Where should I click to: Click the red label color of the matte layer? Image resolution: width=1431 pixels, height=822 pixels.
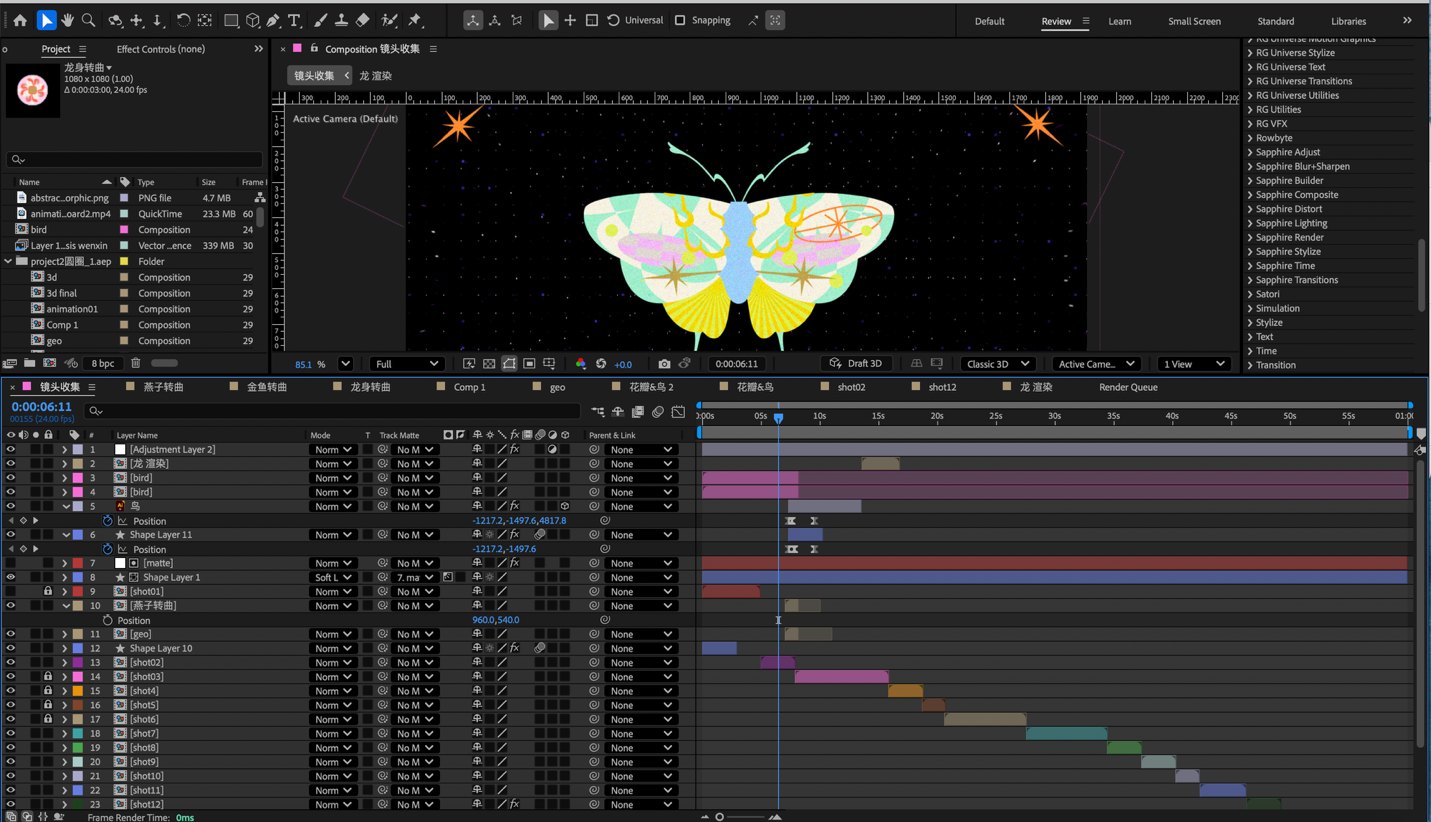pyautogui.click(x=78, y=564)
